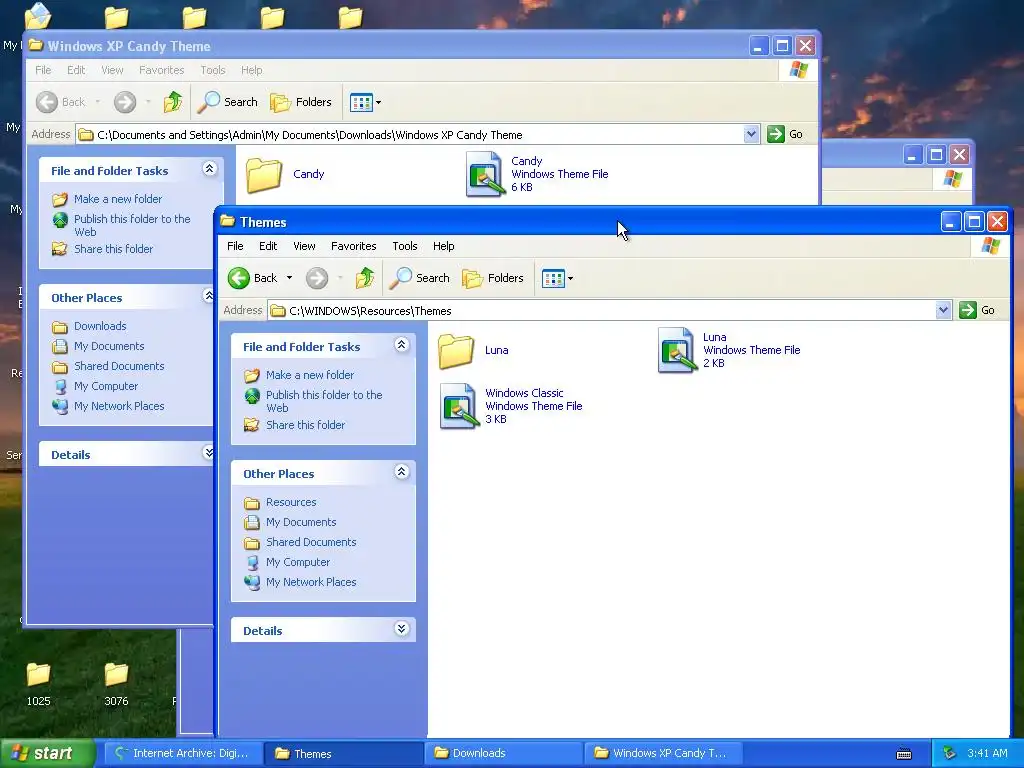Image resolution: width=1024 pixels, height=768 pixels.
Task: Open Edit menu in Themes window
Action: pyautogui.click(x=268, y=246)
